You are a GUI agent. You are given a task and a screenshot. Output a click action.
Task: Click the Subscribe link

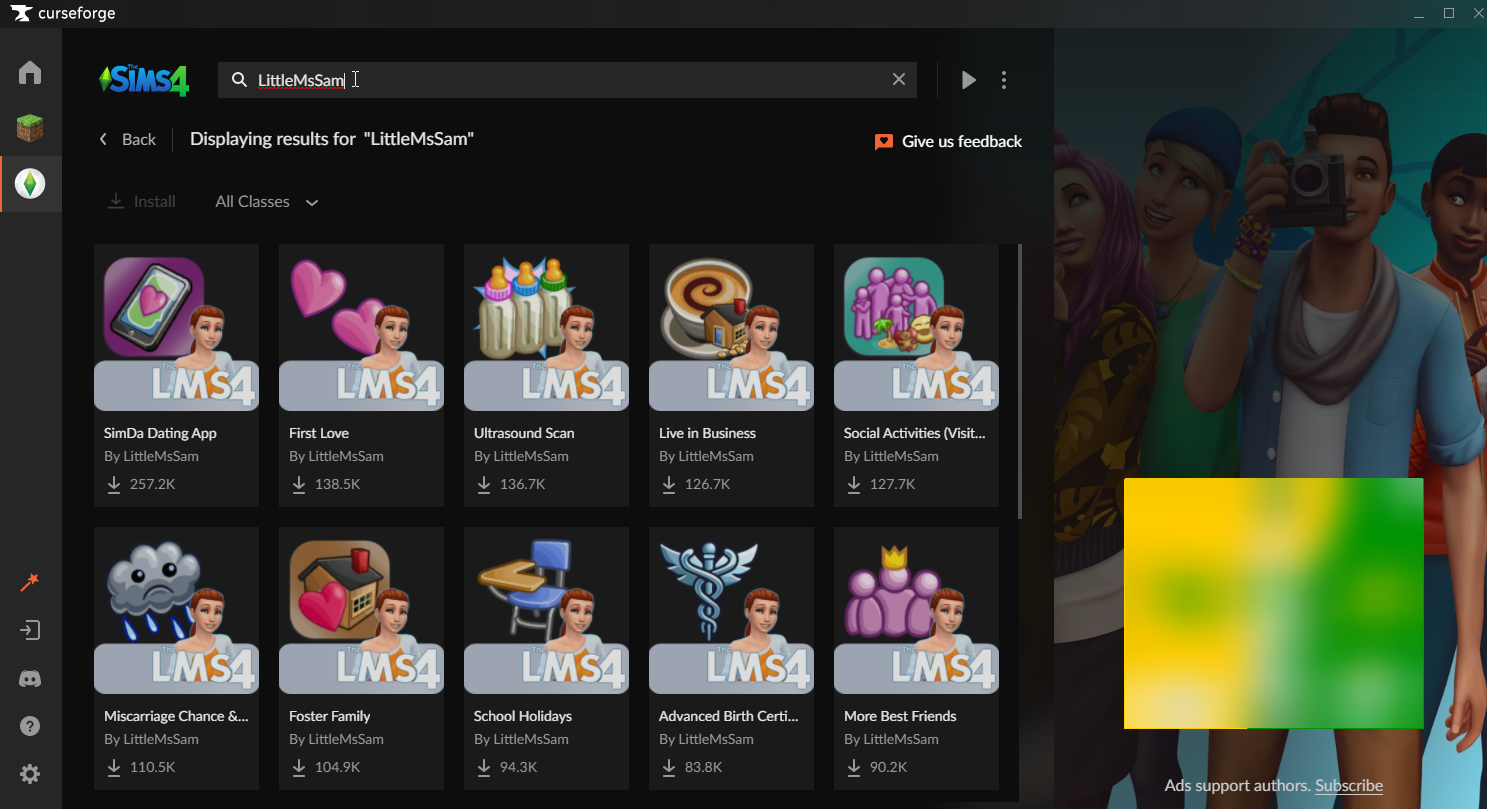click(1348, 786)
